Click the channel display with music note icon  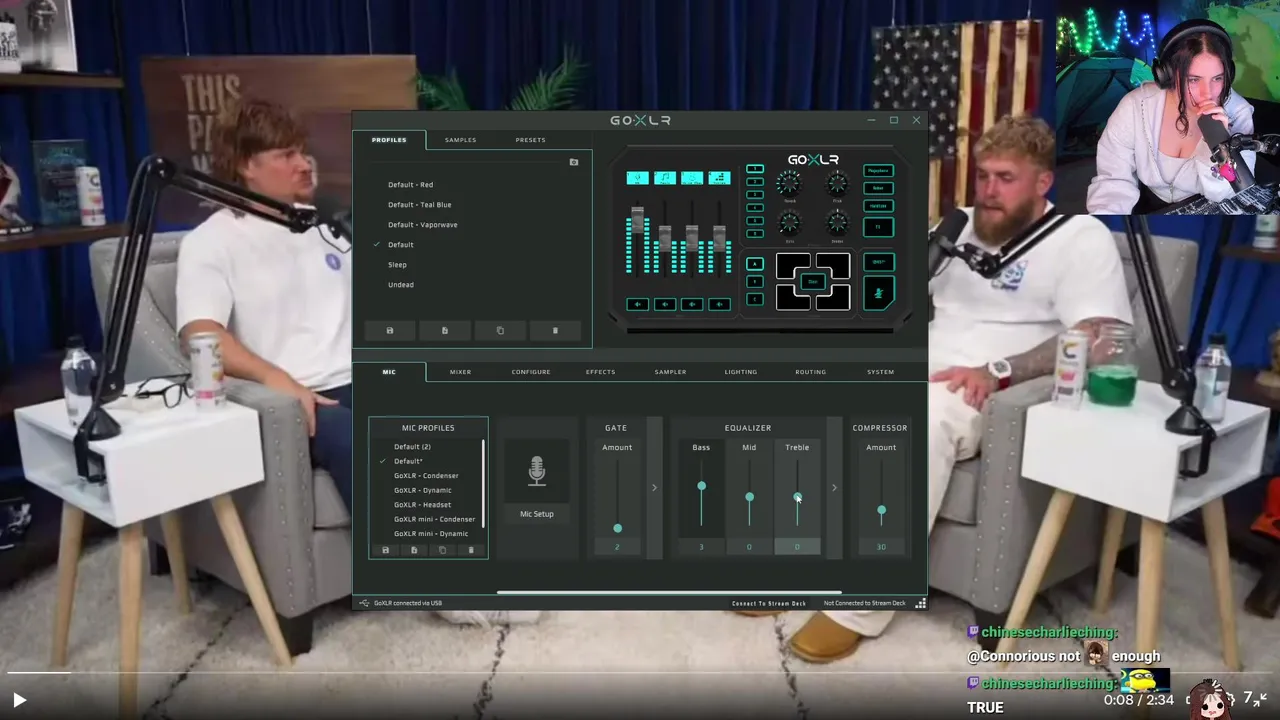point(665,178)
